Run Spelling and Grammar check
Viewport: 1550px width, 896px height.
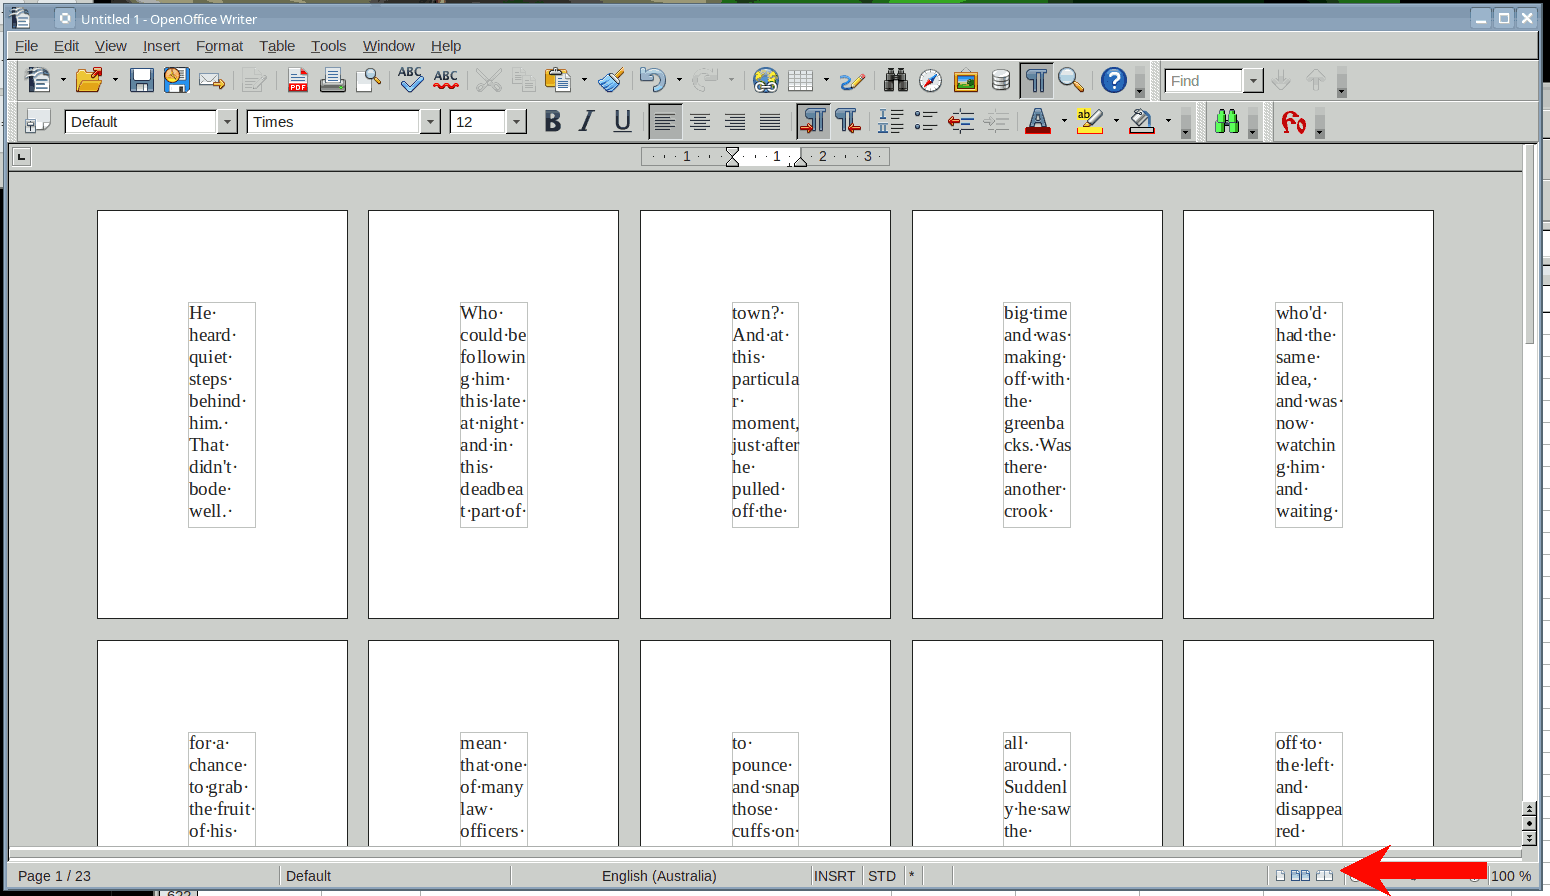click(410, 80)
